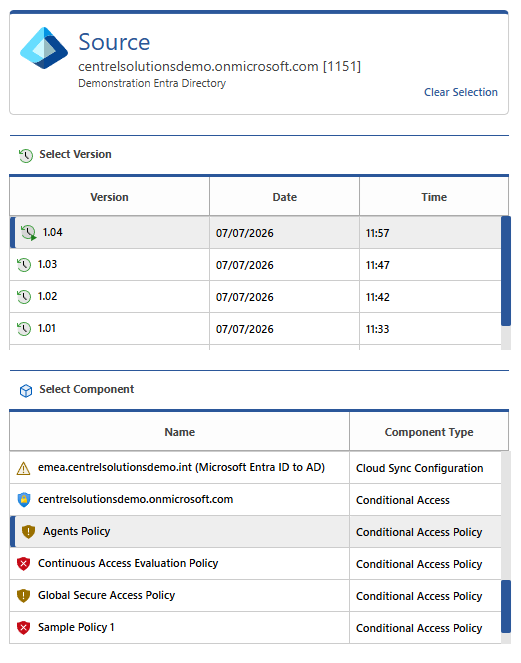The width and height of the screenshot is (521, 663).
Task: Click the Agents Policy shield icon
Action: (28, 531)
